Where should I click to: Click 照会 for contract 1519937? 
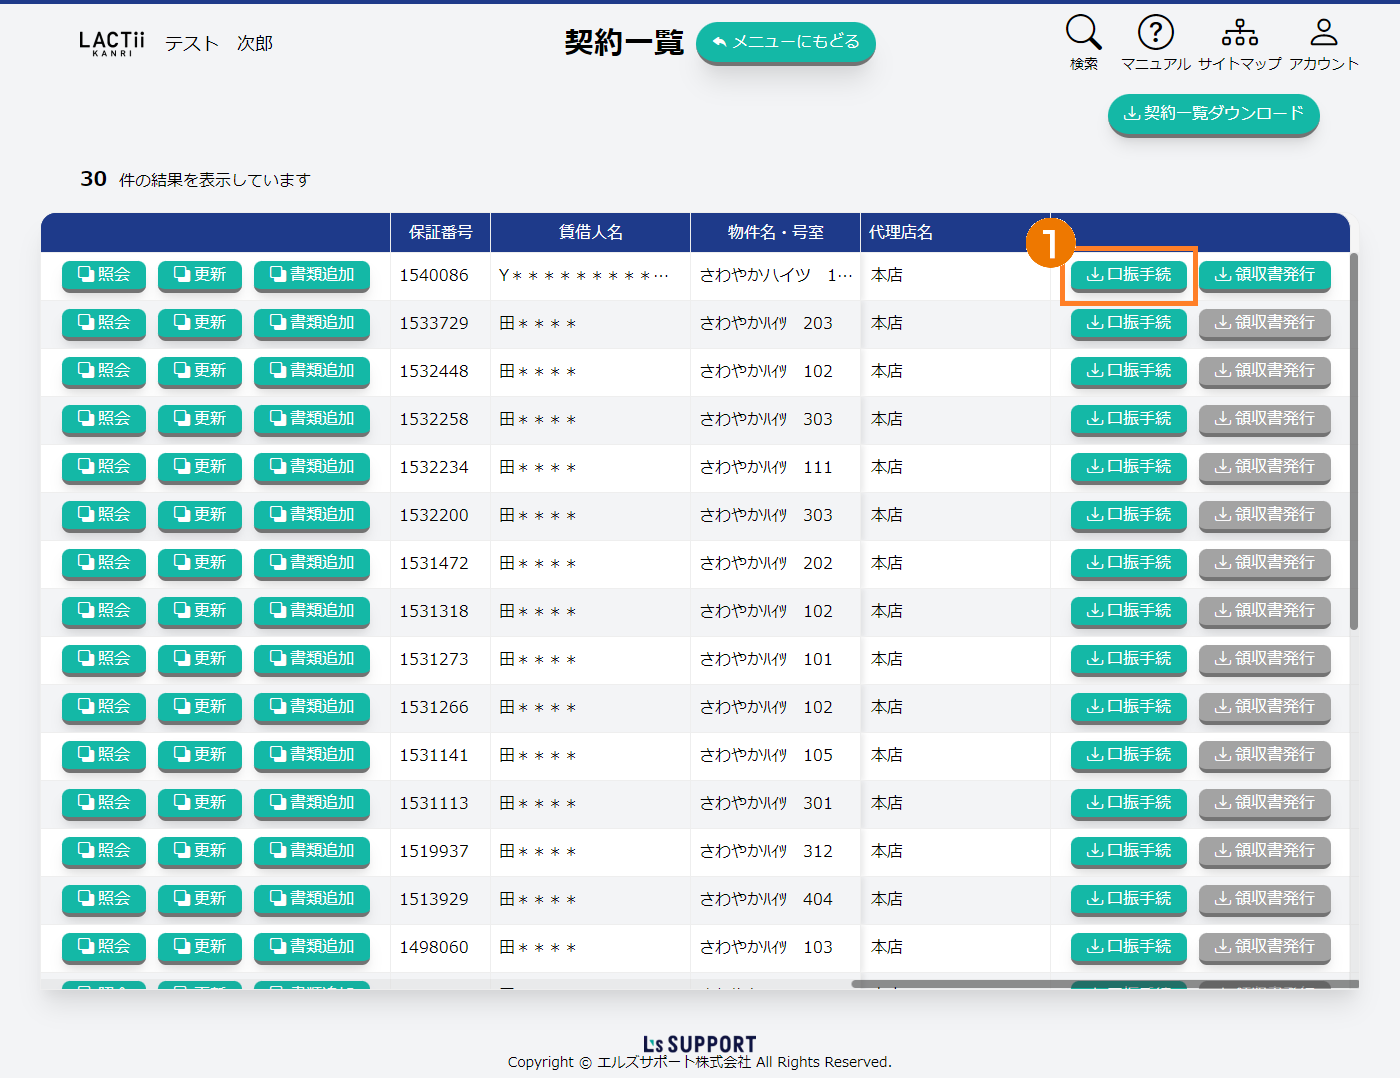[x=104, y=851]
